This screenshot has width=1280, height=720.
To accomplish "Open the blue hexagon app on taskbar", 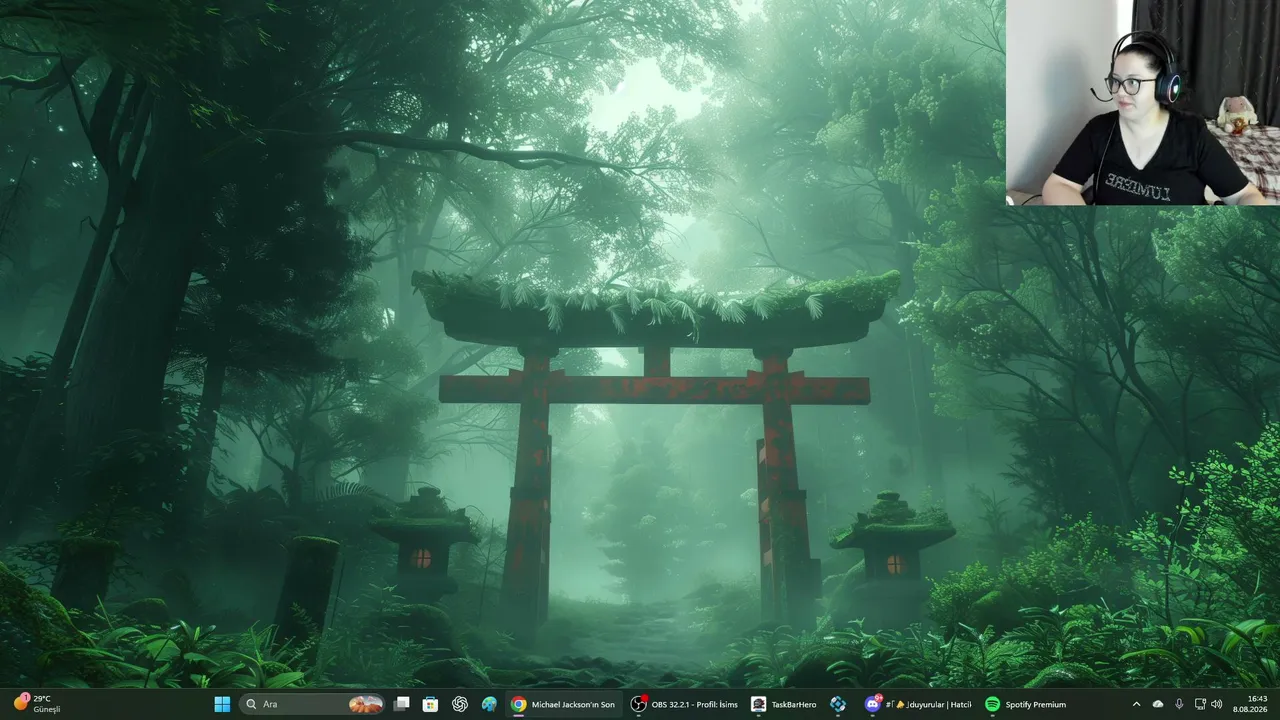I will point(838,704).
